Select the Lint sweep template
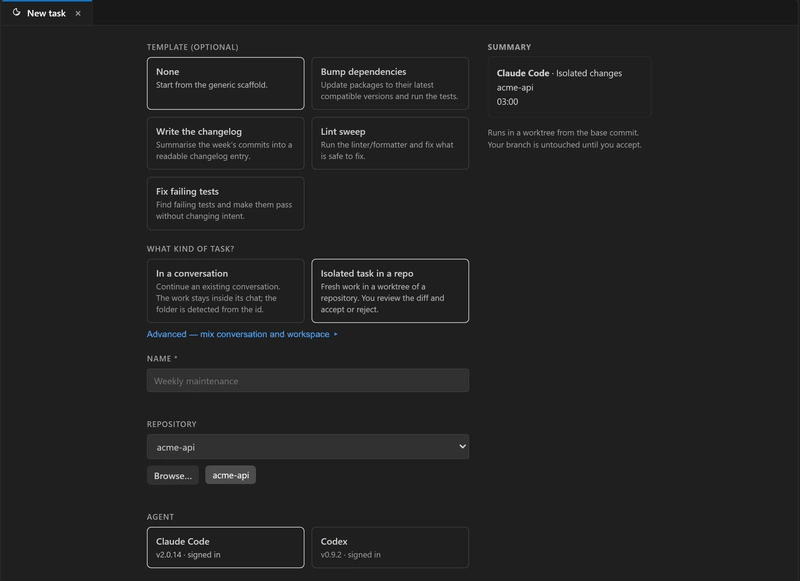 point(390,143)
